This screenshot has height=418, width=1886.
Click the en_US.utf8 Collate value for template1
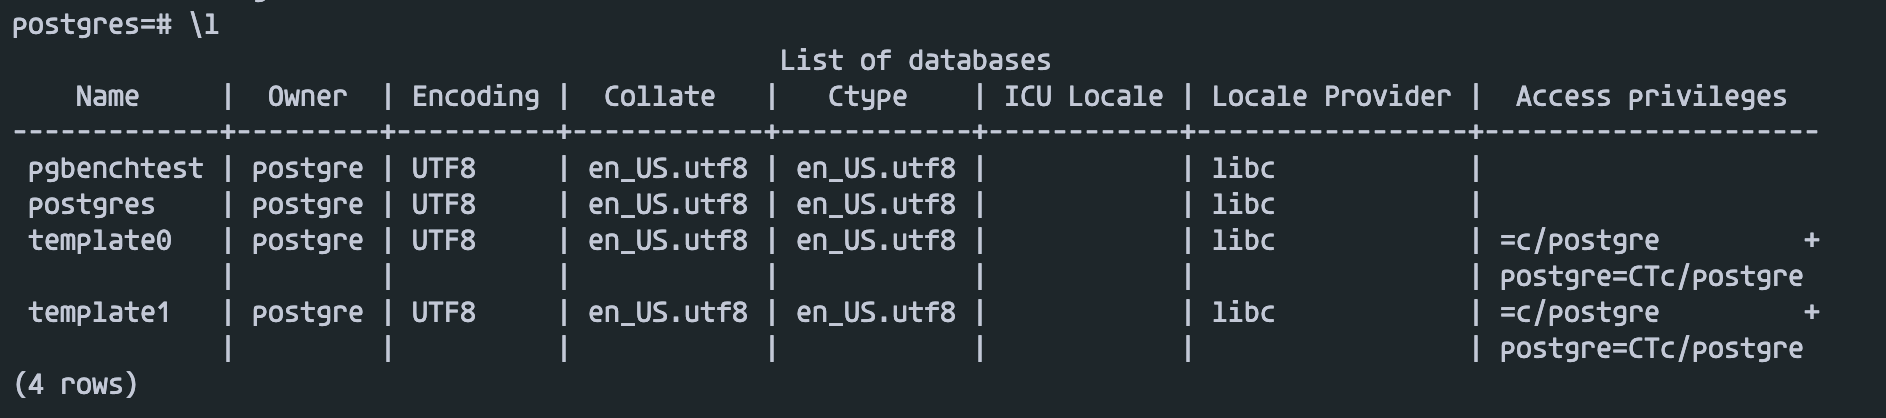(x=668, y=313)
